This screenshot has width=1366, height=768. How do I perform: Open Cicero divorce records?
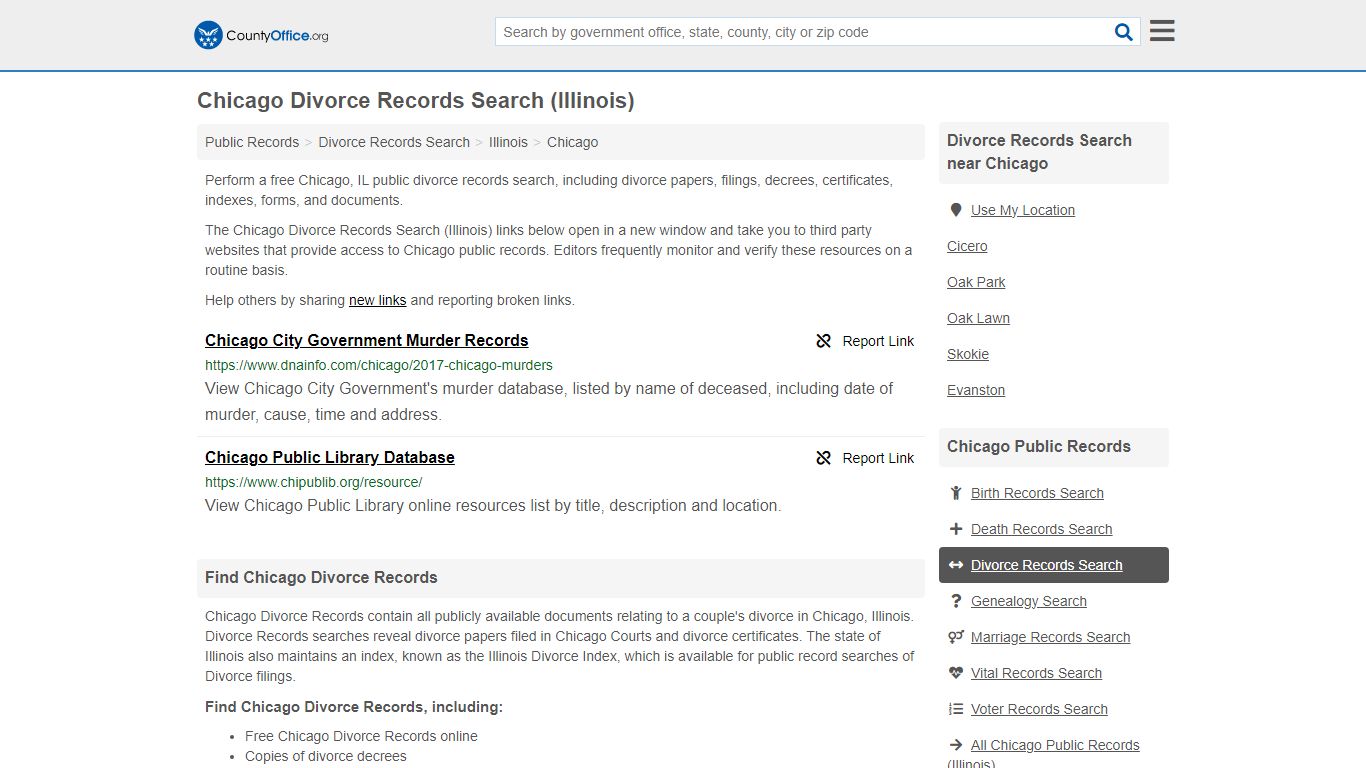tap(967, 246)
